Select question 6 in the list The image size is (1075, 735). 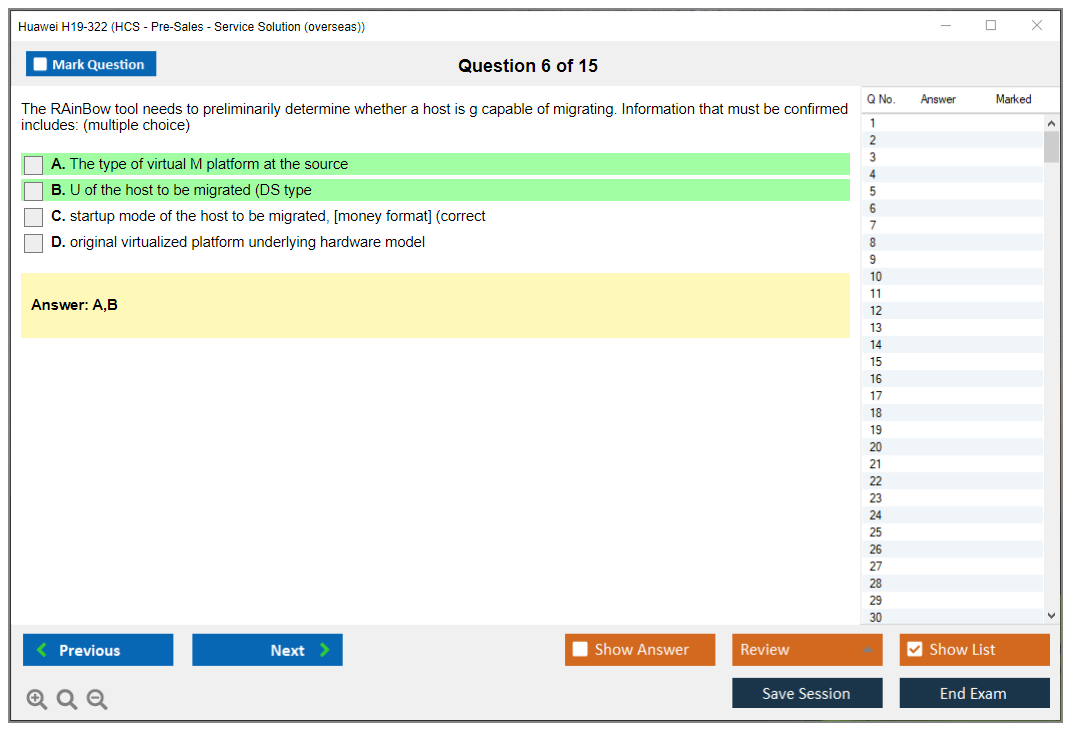coord(873,208)
